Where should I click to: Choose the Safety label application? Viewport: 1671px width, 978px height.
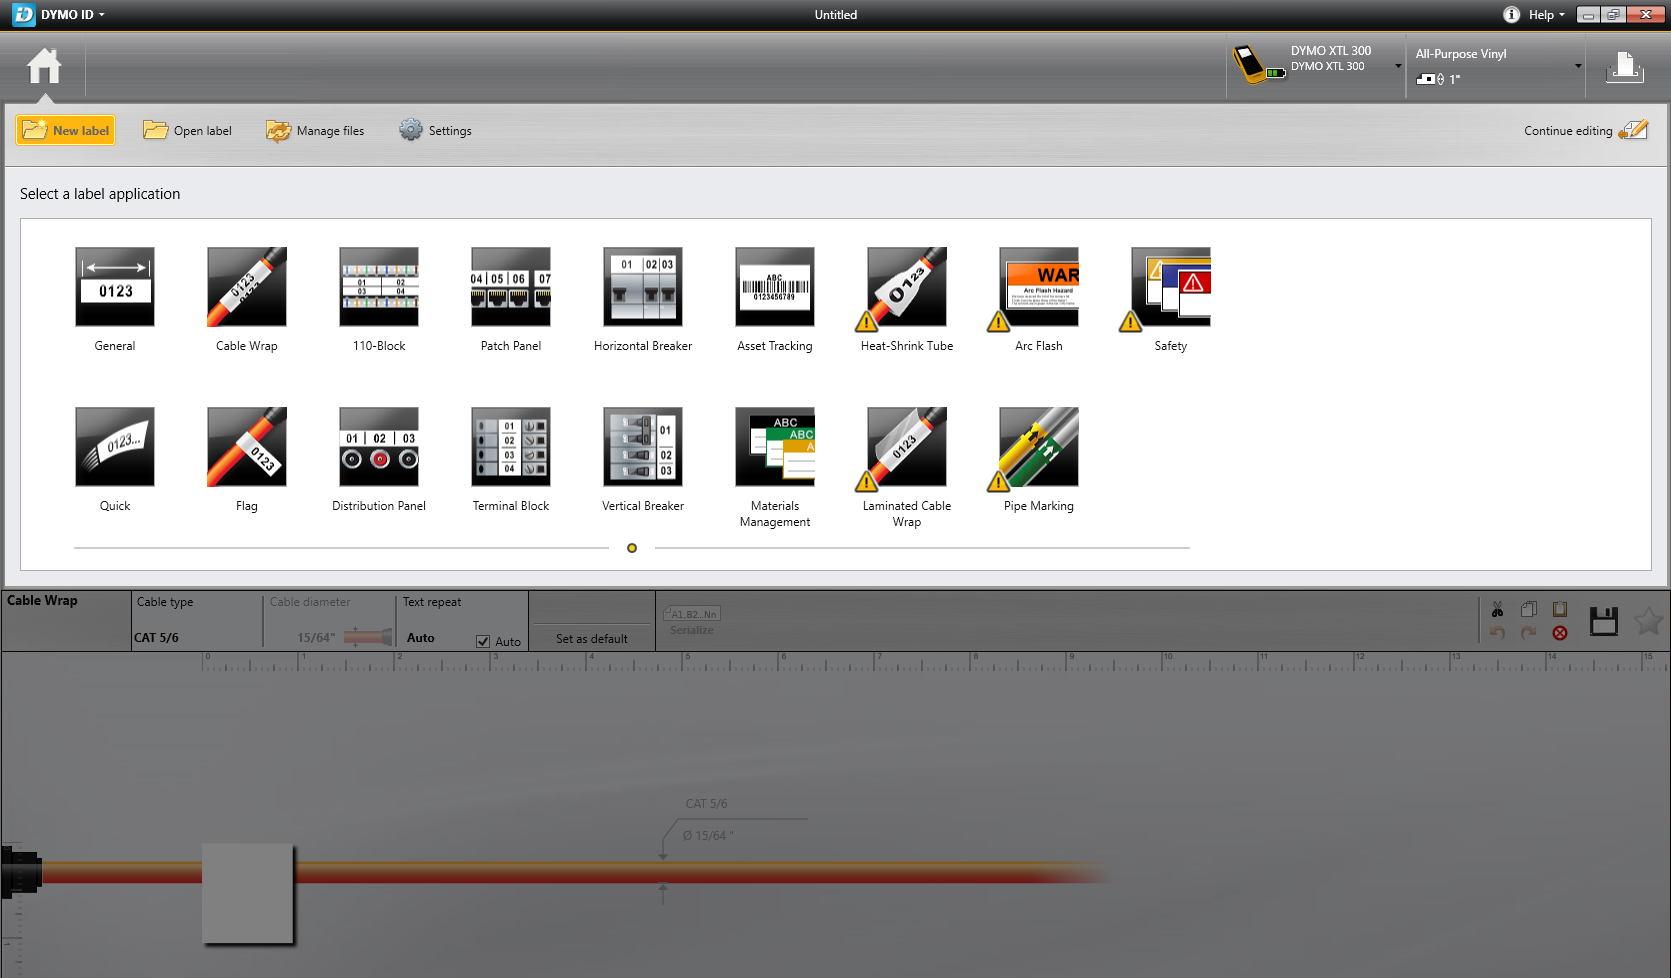tap(1171, 287)
